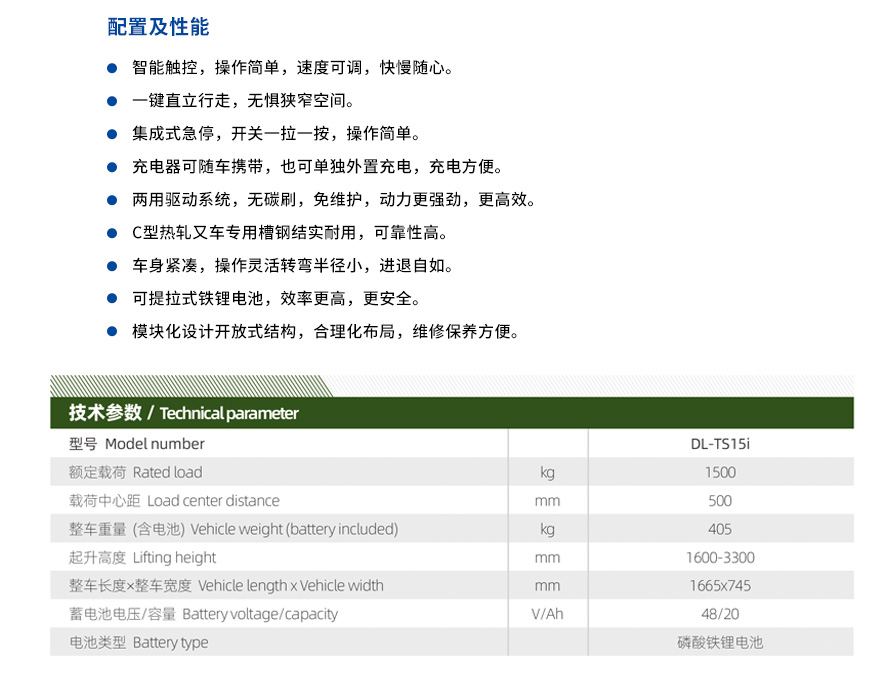Click the Load center distance value 500
This screenshot has width=884, height=680.
pyautogui.click(x=720, y=501)
